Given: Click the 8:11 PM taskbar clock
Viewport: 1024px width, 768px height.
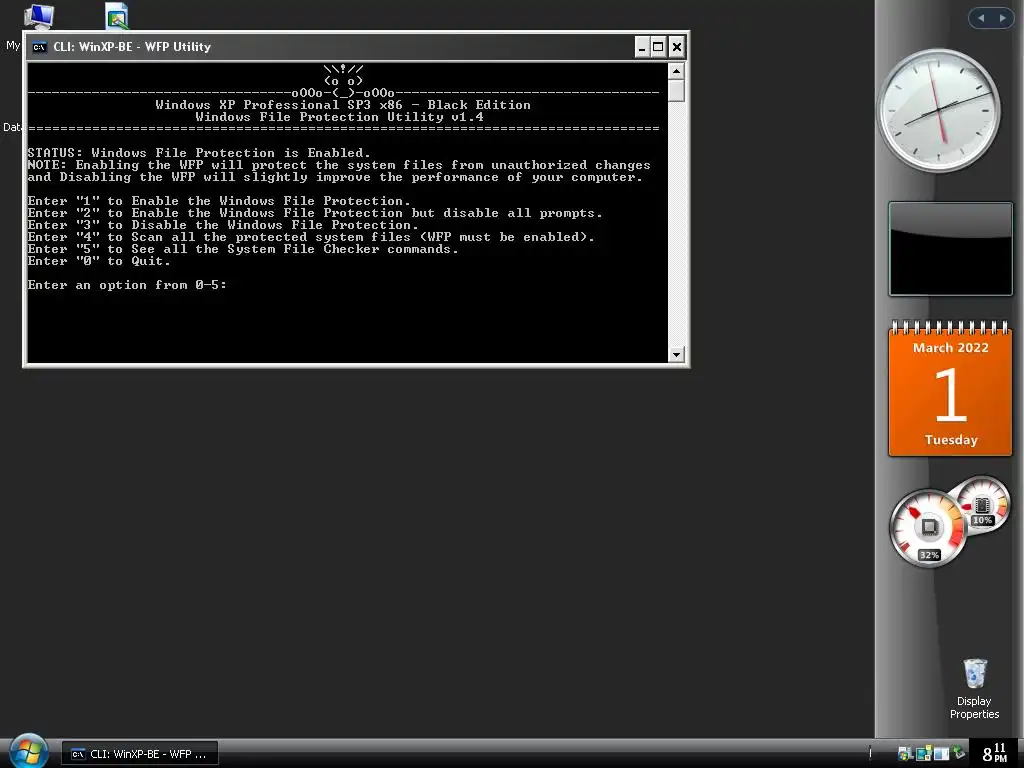Looking at the screenshot, I should click(995, 753).
